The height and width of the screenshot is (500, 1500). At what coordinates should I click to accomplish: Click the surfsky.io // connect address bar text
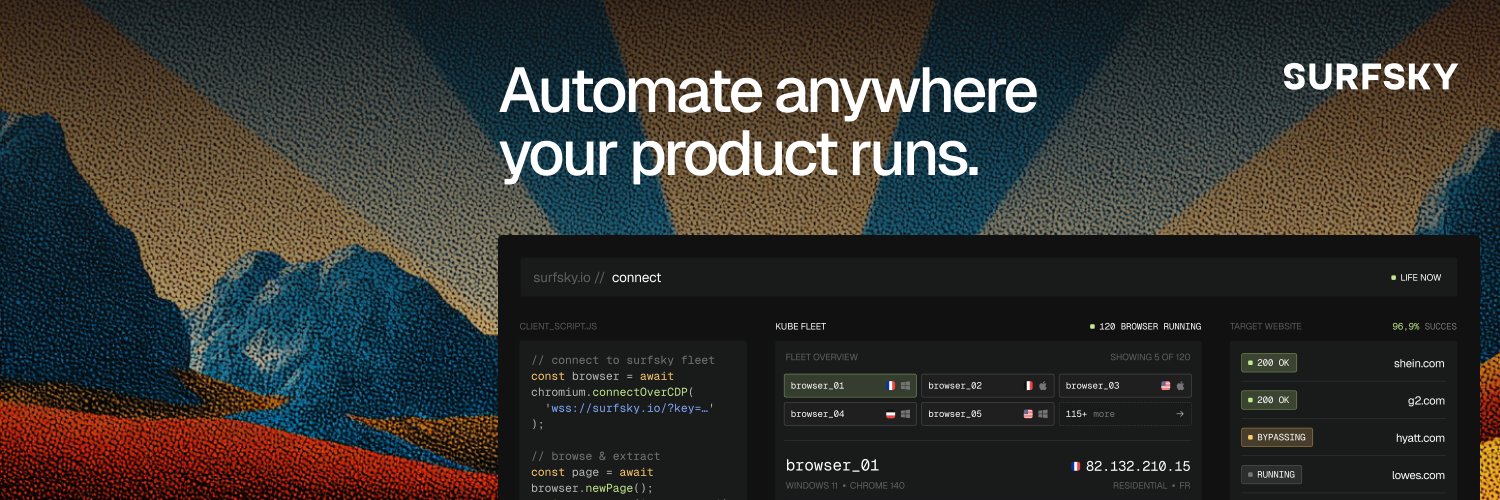point(597,277)
